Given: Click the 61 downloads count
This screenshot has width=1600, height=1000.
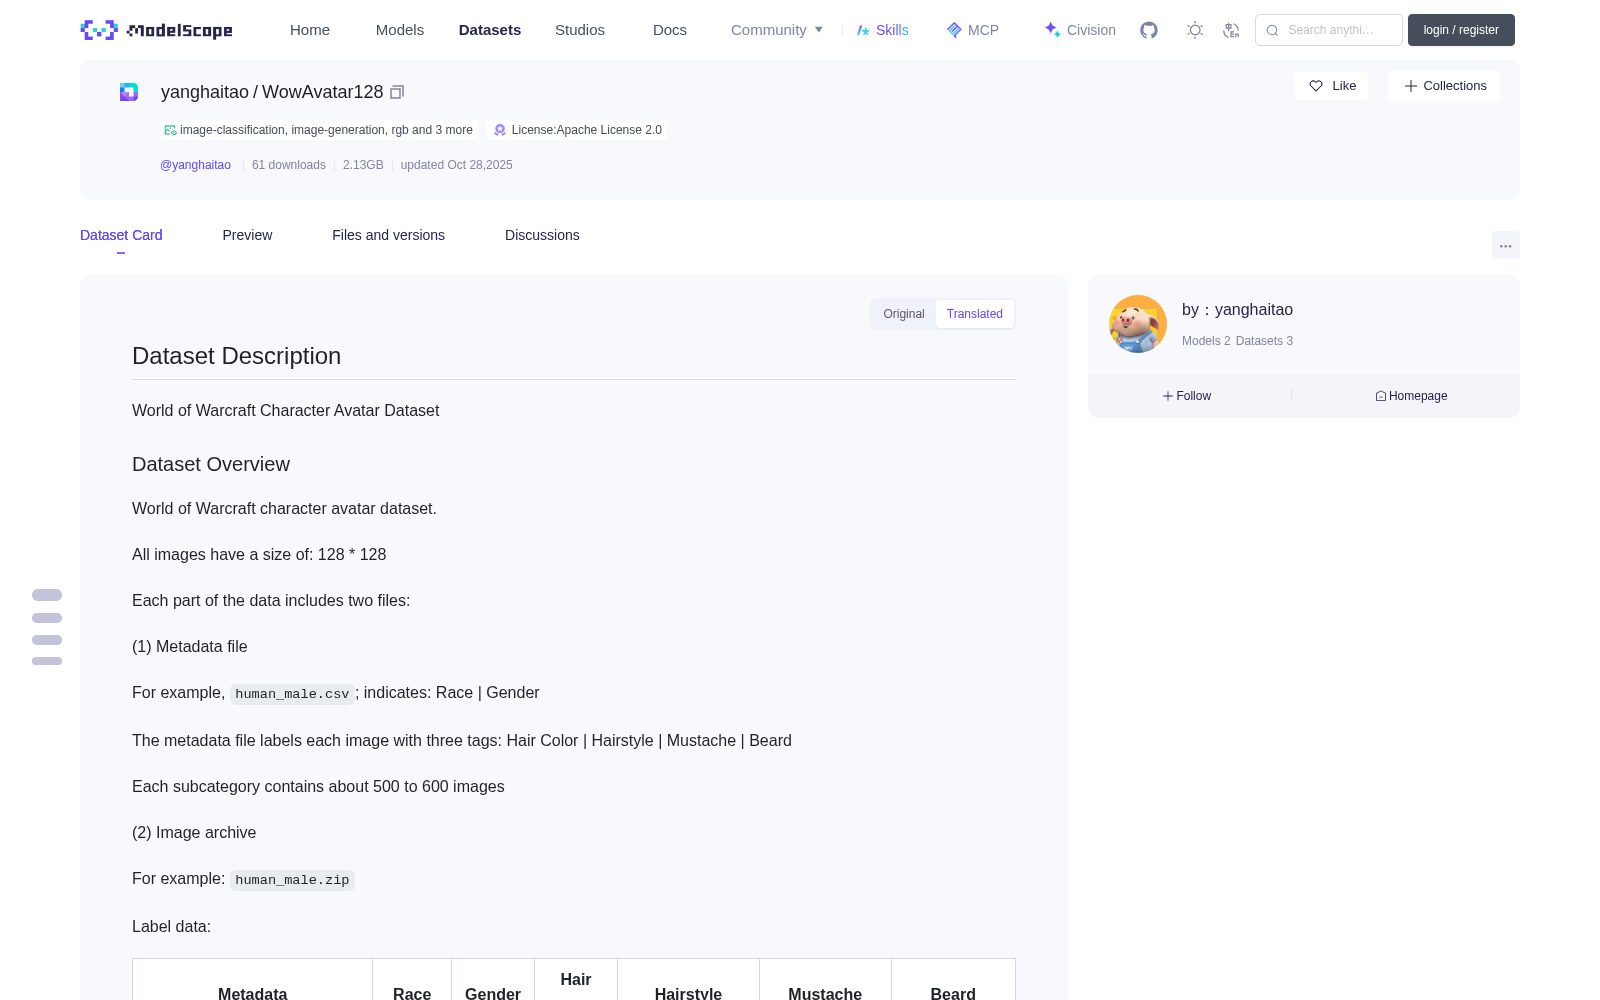Looking at the screenshot, I should [x=289, y=165].
